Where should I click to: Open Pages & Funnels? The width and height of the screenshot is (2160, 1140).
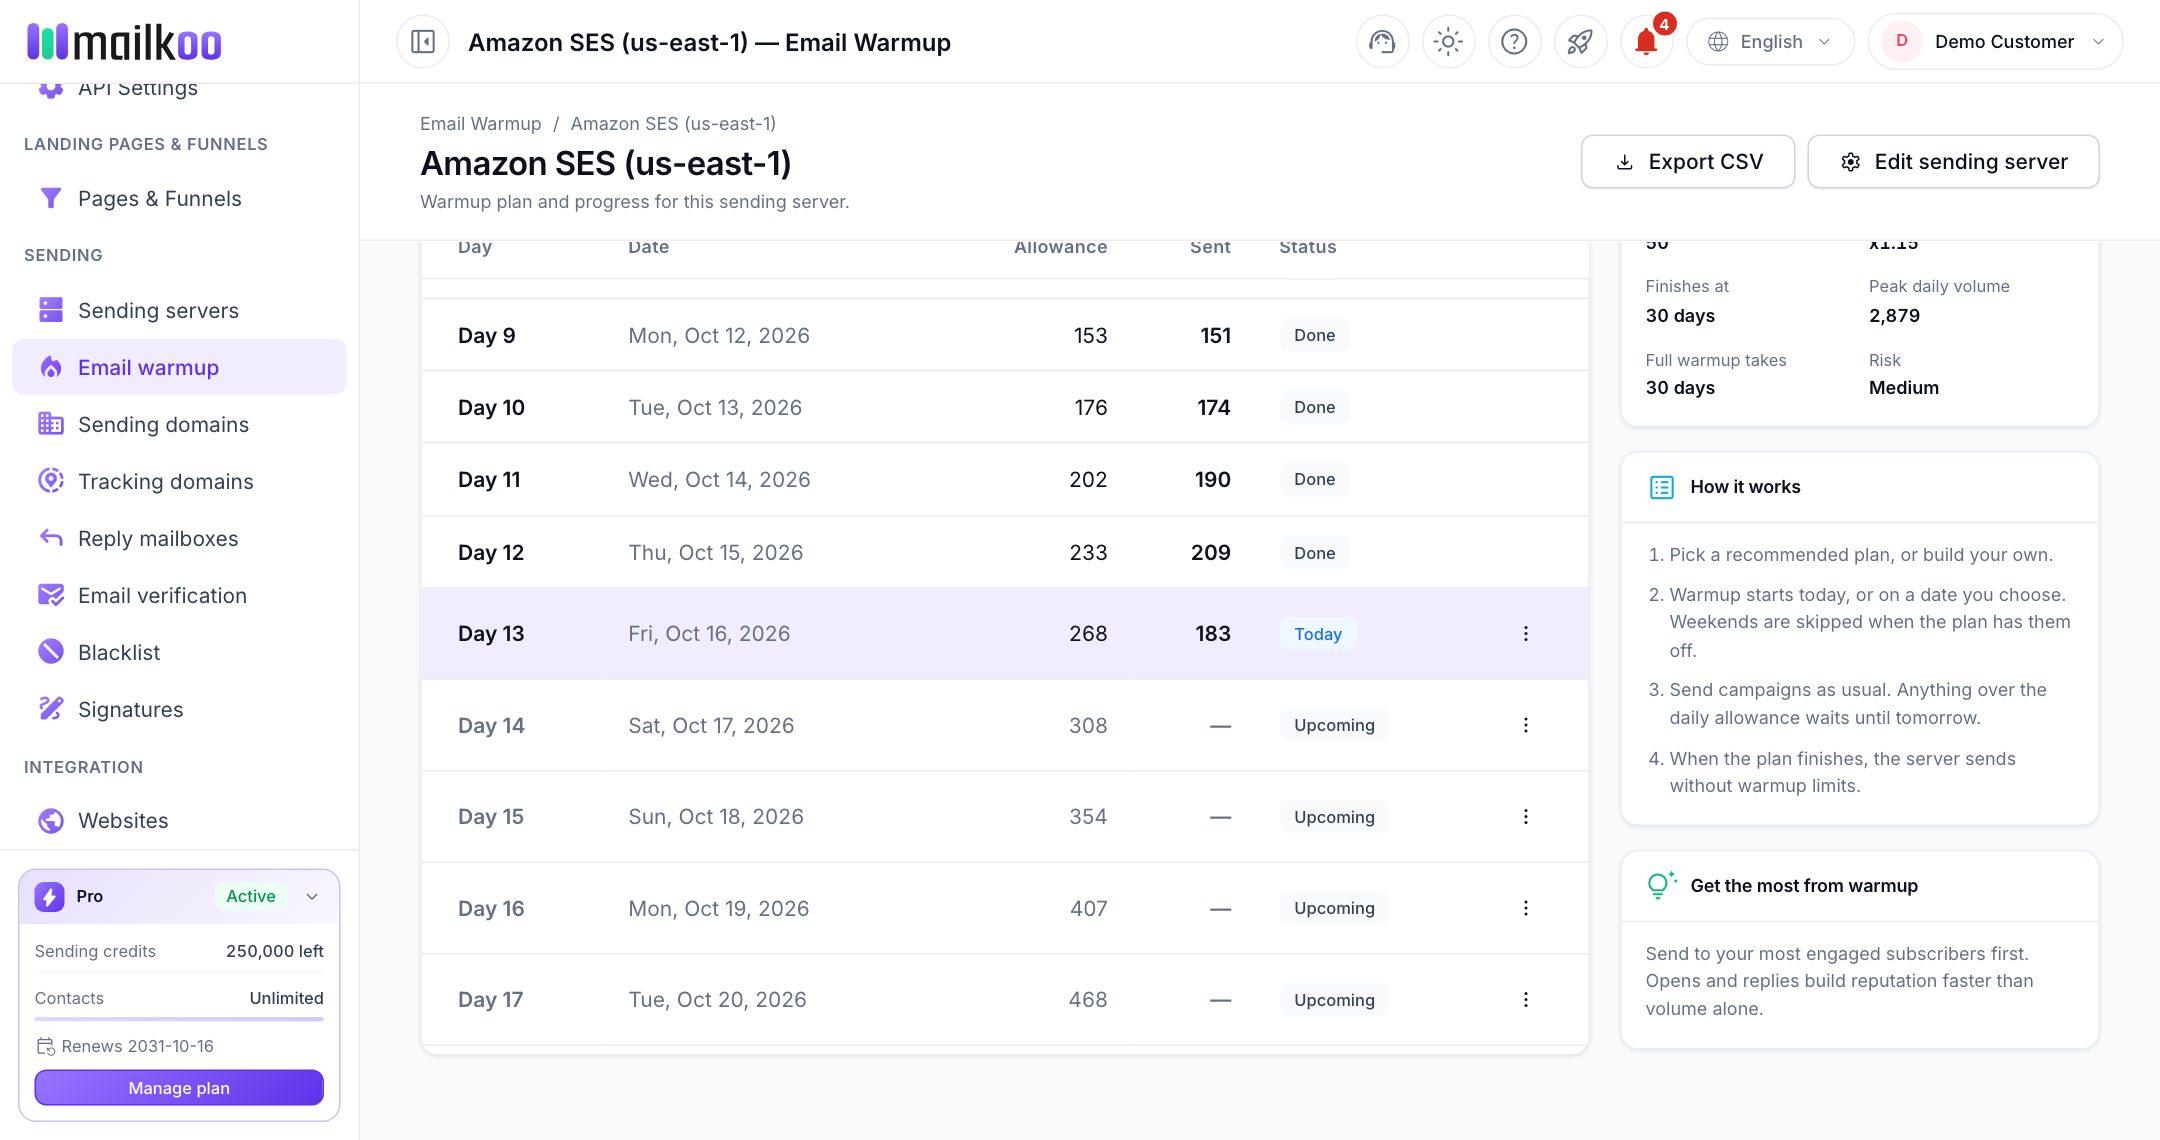pos(179,198)
